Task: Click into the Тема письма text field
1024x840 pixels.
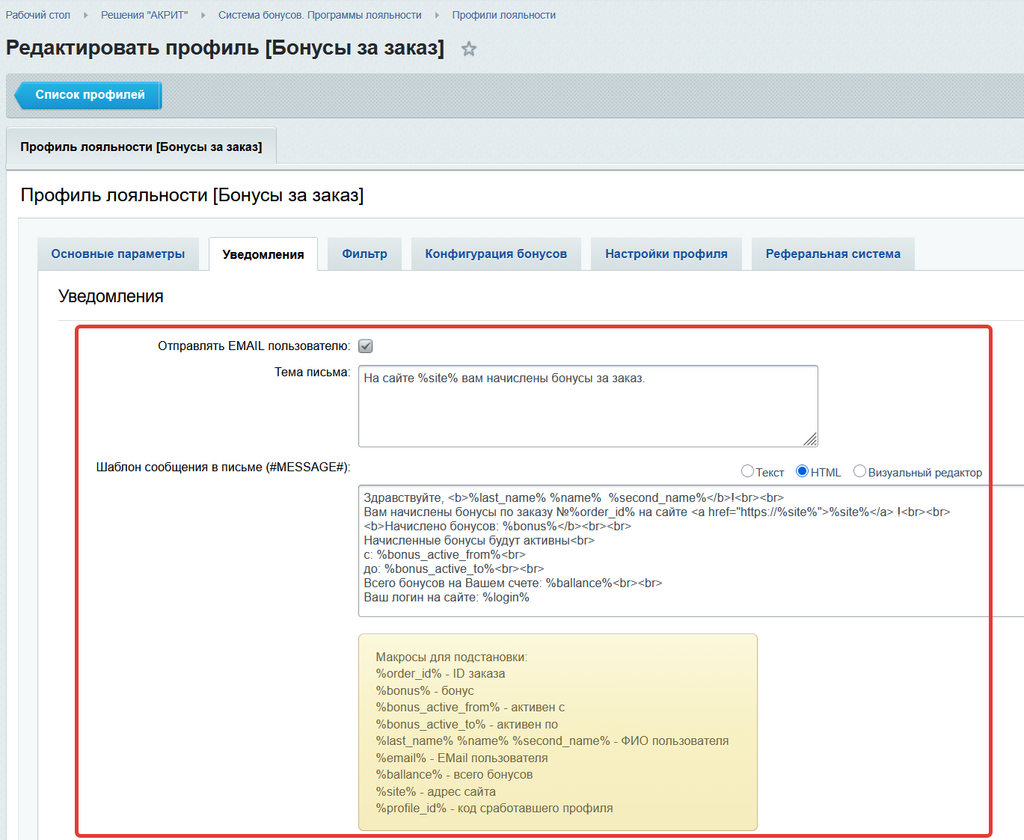Action: pyautogui.click(x=587, y=404)
